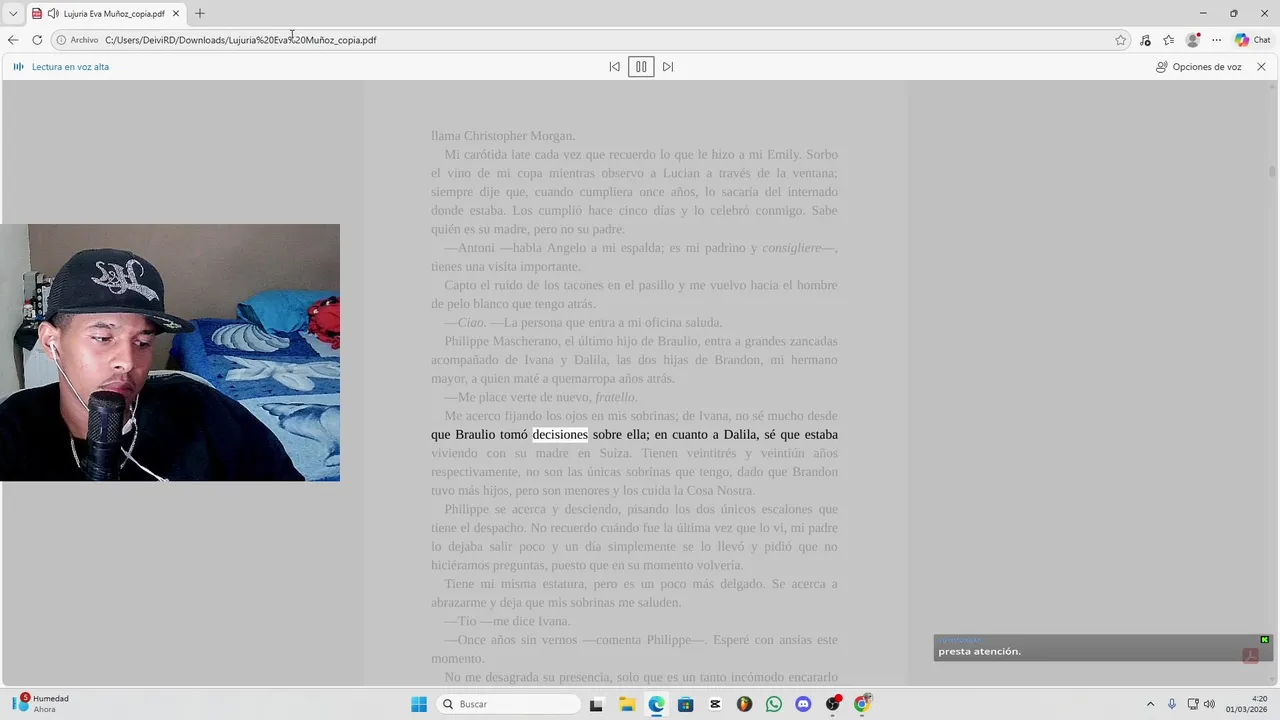Click the browser back arrow

[x=13, y=40]
